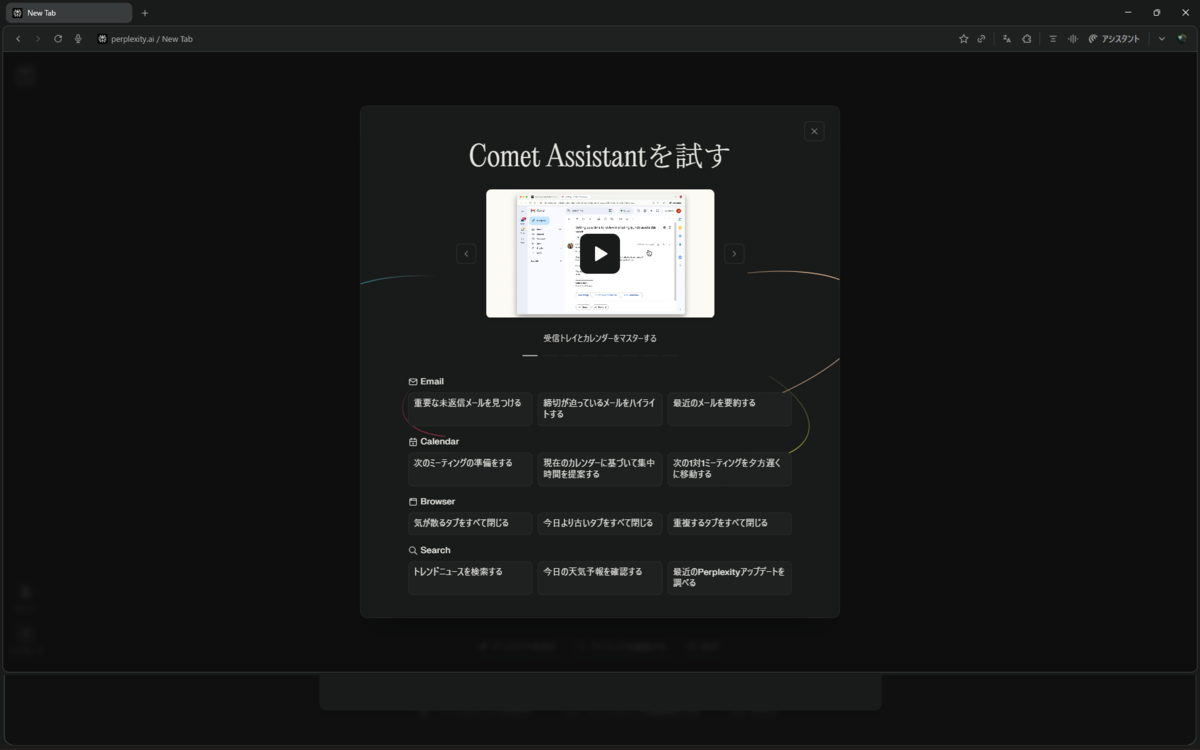1200x750 pixels.
Task: Click the copy link icon in the toolbar
Action: point(980,38)
